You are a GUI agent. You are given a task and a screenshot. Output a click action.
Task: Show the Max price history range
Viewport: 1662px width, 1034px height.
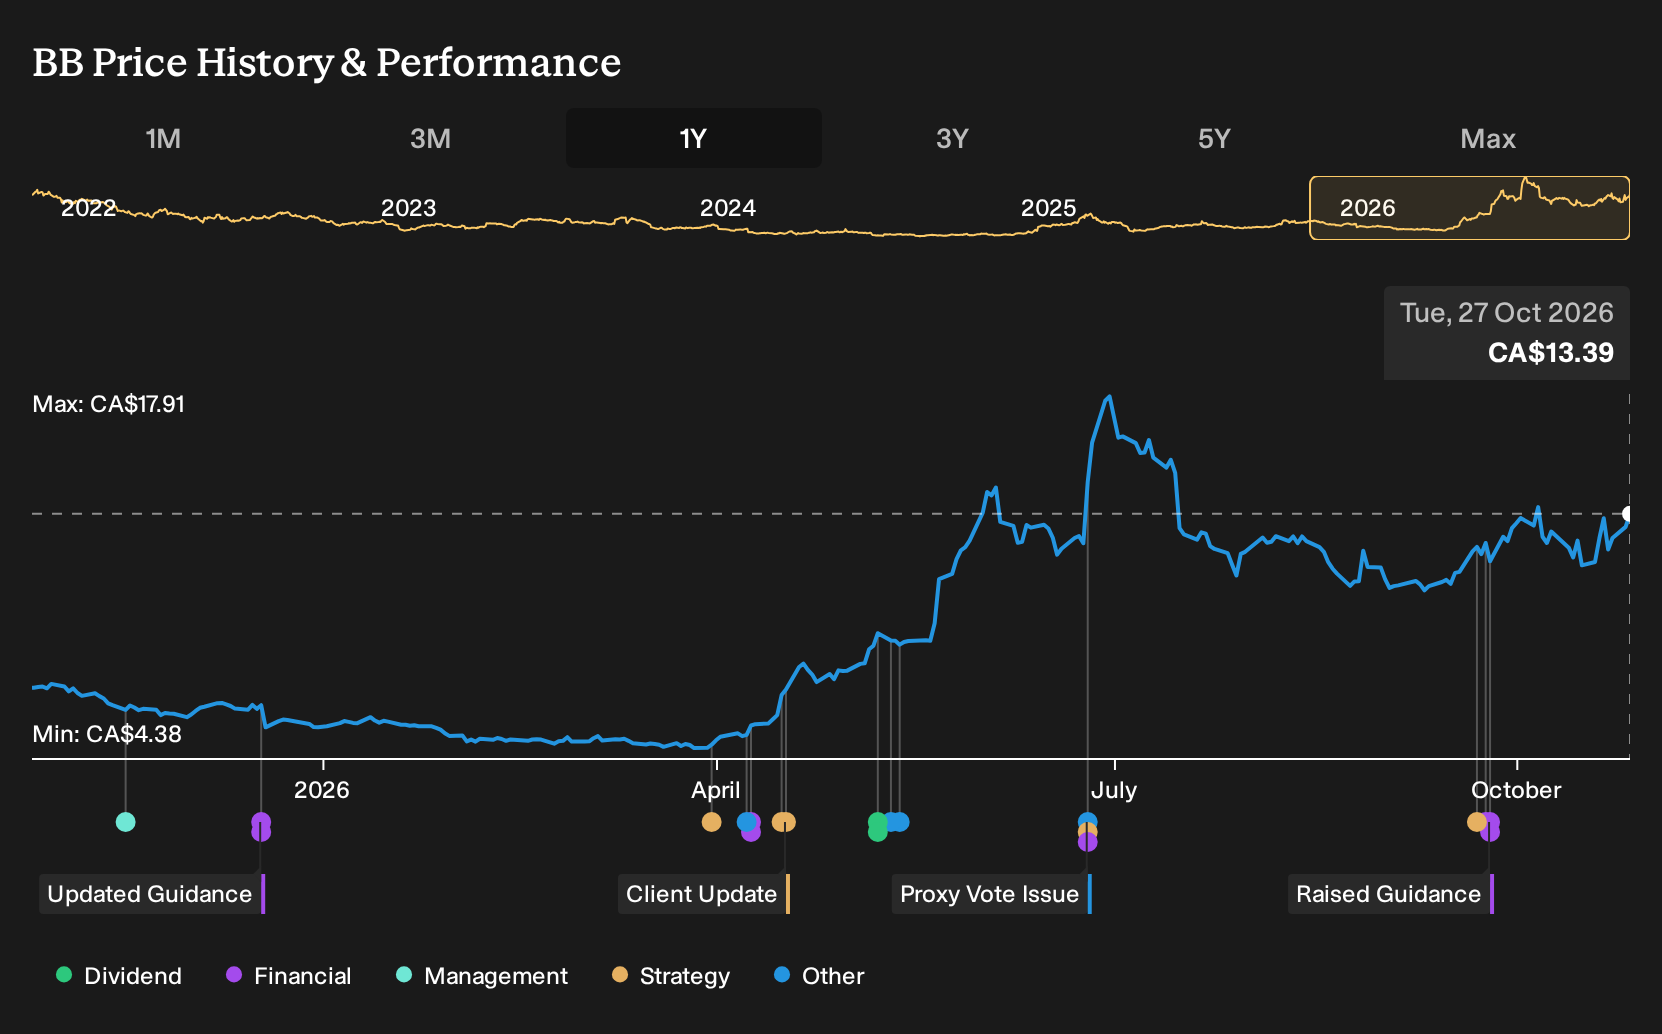(x=1488, y=138)
